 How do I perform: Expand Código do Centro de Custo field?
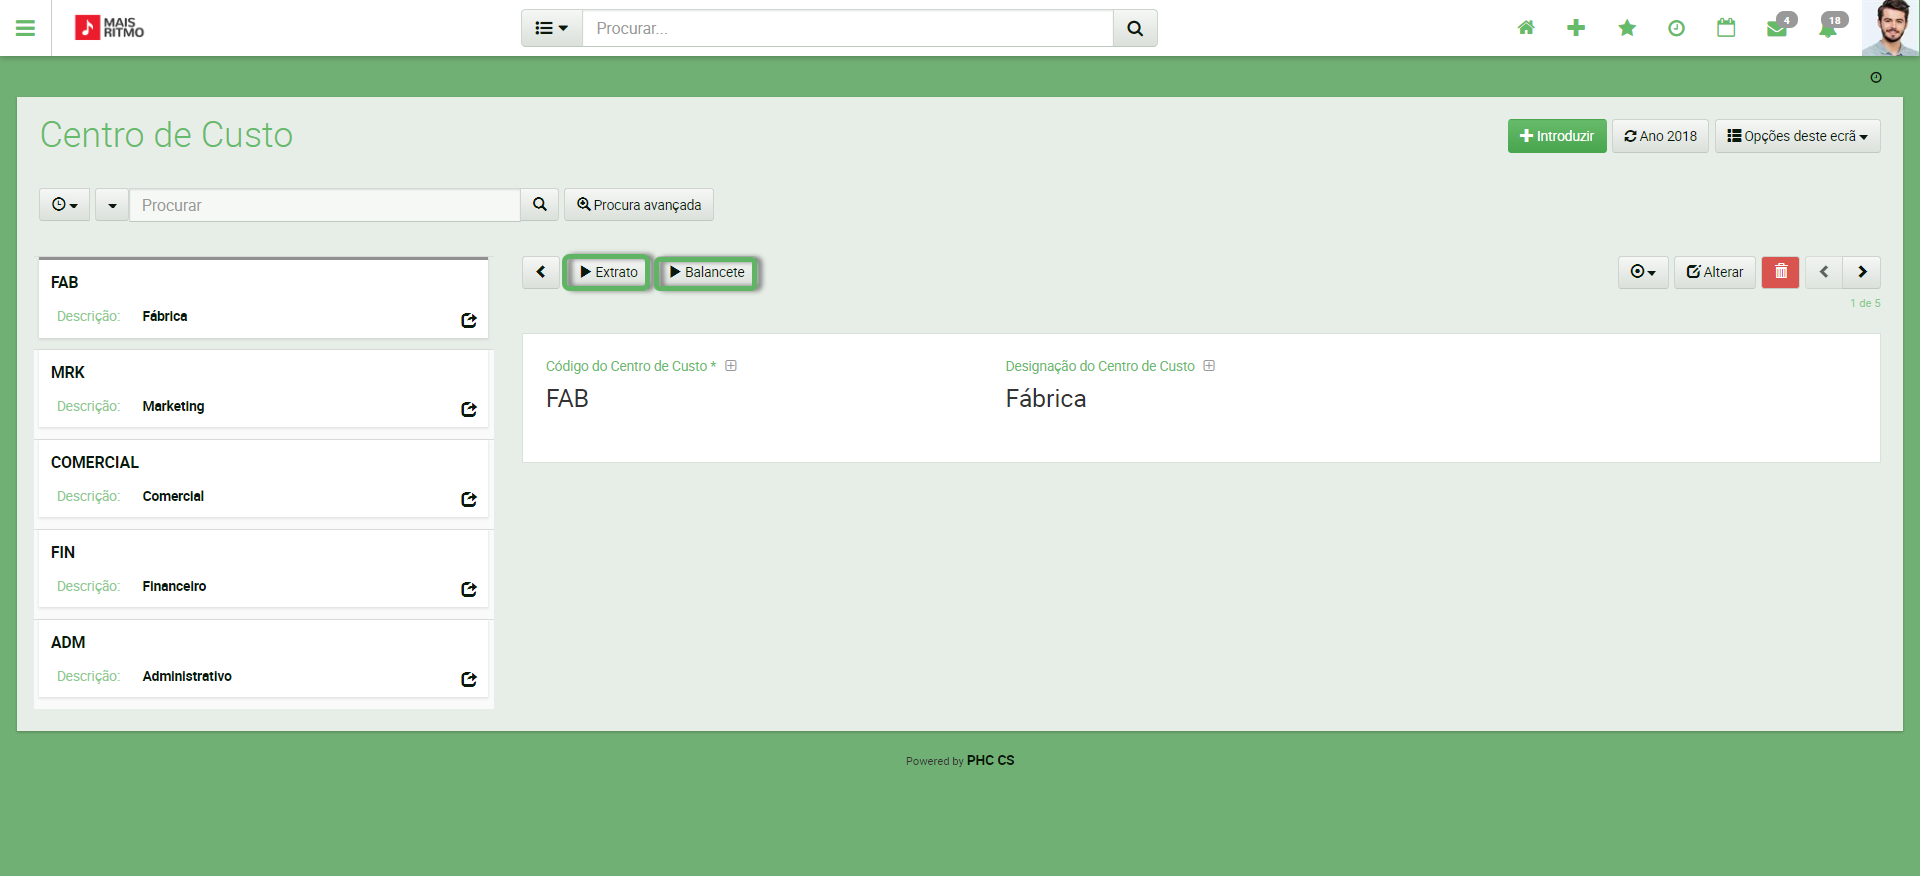(731, 366)
